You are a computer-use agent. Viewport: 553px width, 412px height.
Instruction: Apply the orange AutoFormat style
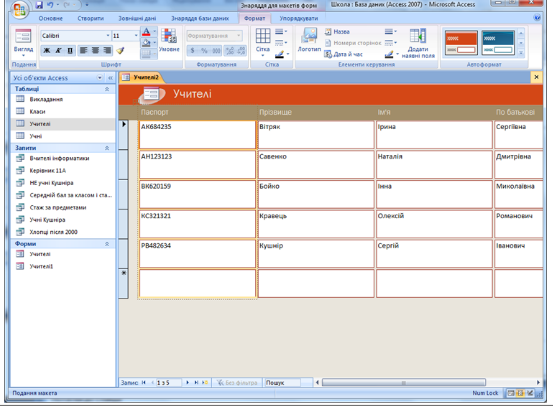[461, 43]
